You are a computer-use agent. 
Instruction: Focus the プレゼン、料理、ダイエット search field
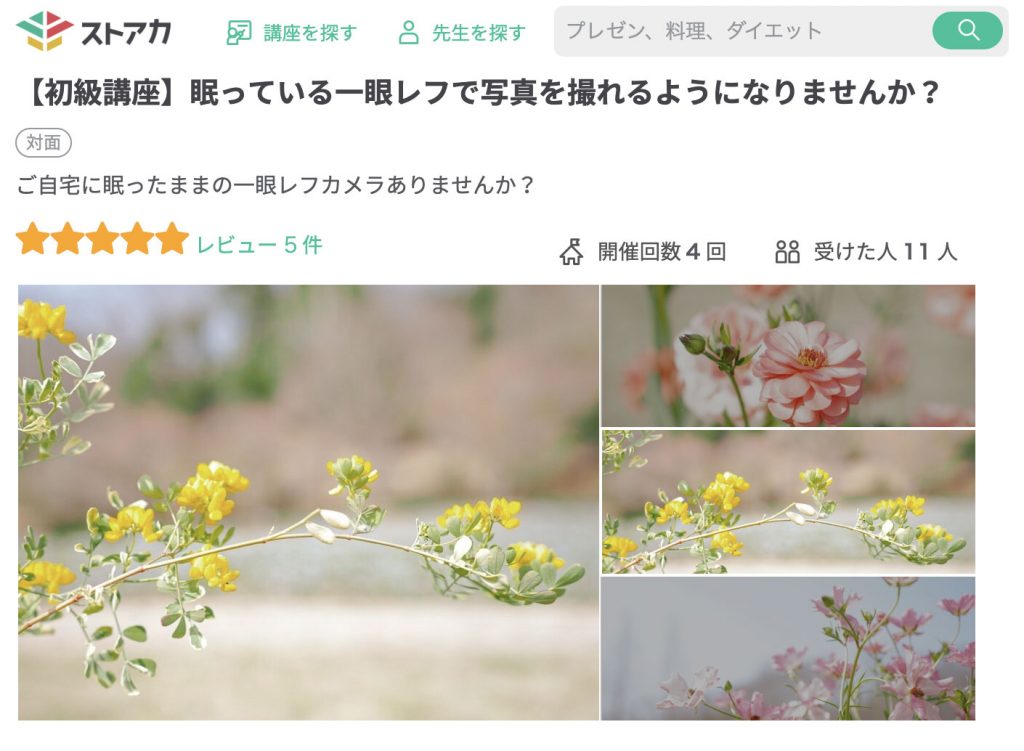click(743, 31)
